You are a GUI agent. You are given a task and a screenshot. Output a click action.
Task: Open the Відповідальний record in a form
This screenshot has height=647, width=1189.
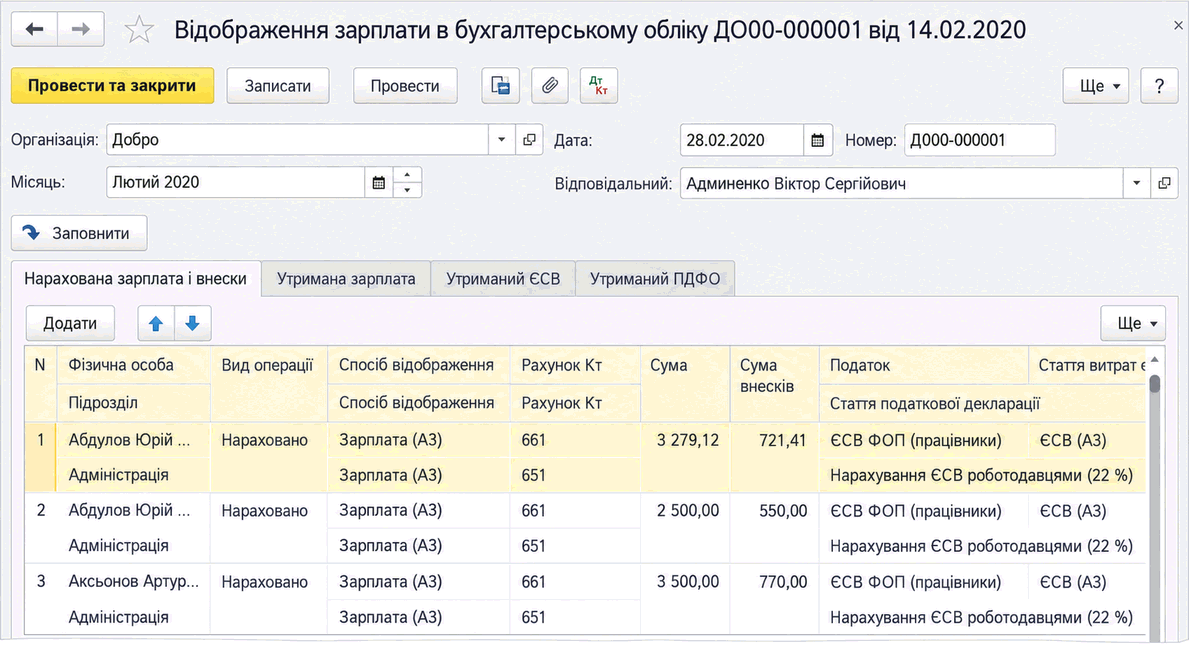pos(1164,183)
